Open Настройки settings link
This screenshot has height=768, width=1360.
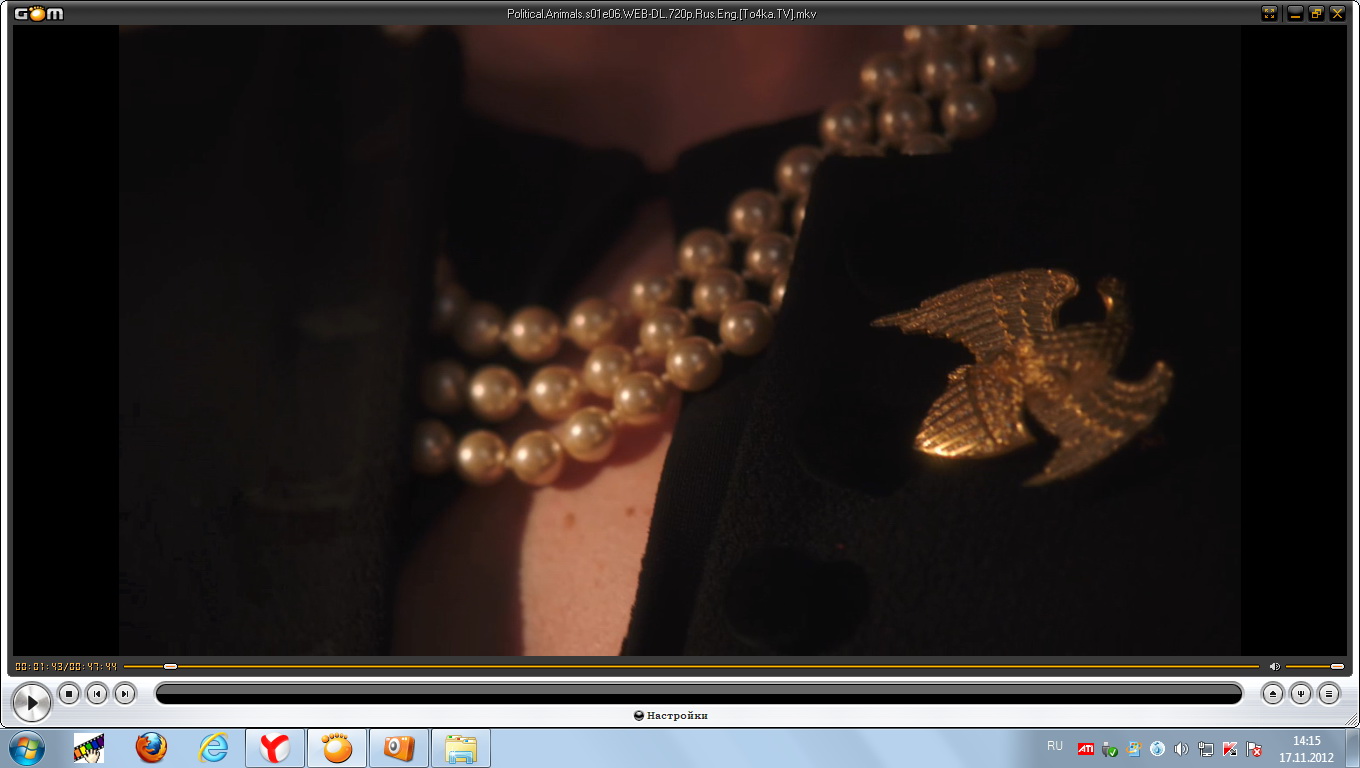(672, 715)
